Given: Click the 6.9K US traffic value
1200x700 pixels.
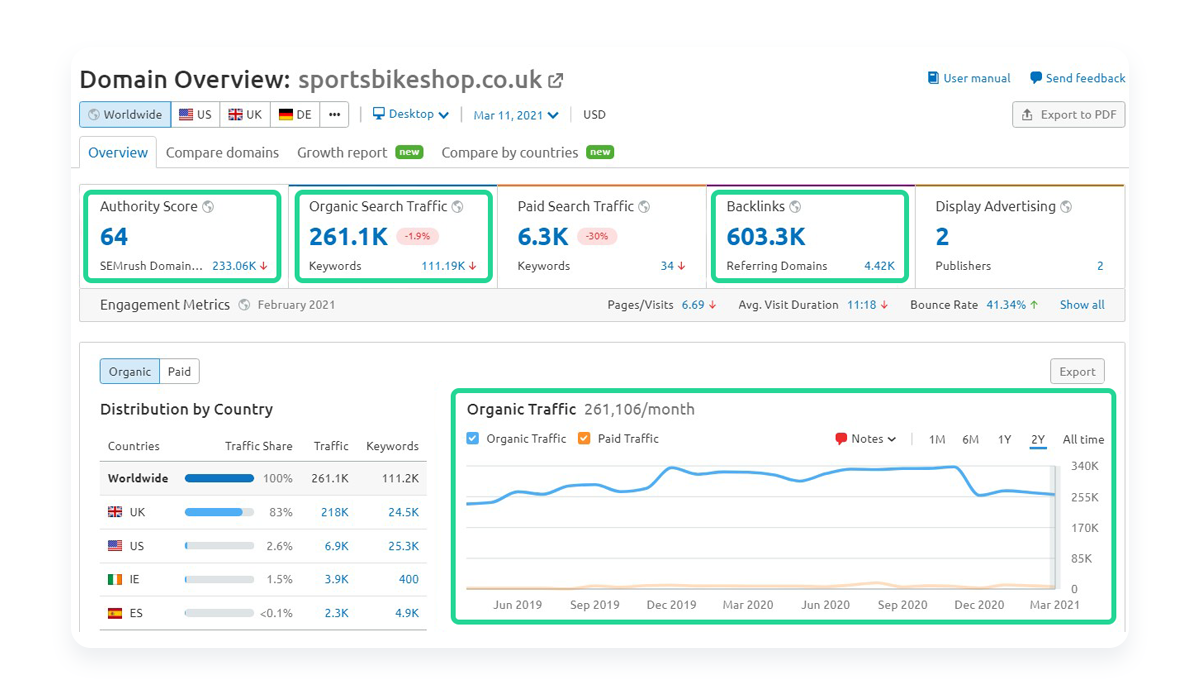Looking at the screenshot, I should click(336, 546).
